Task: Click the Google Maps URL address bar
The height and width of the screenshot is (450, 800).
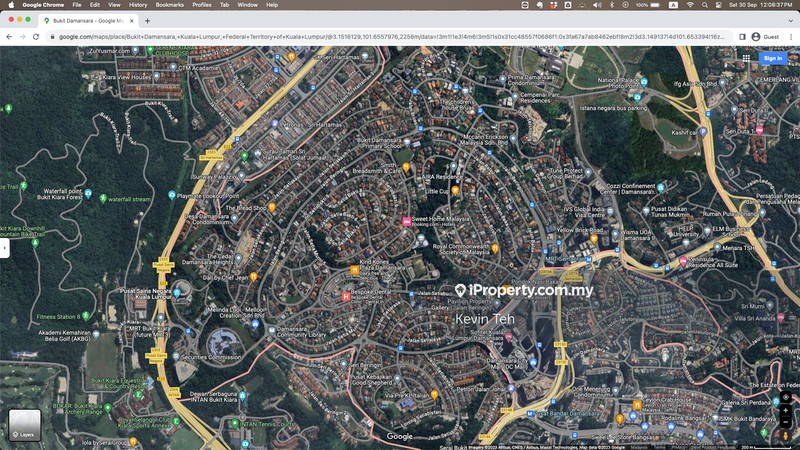Action: coord(390,37)
